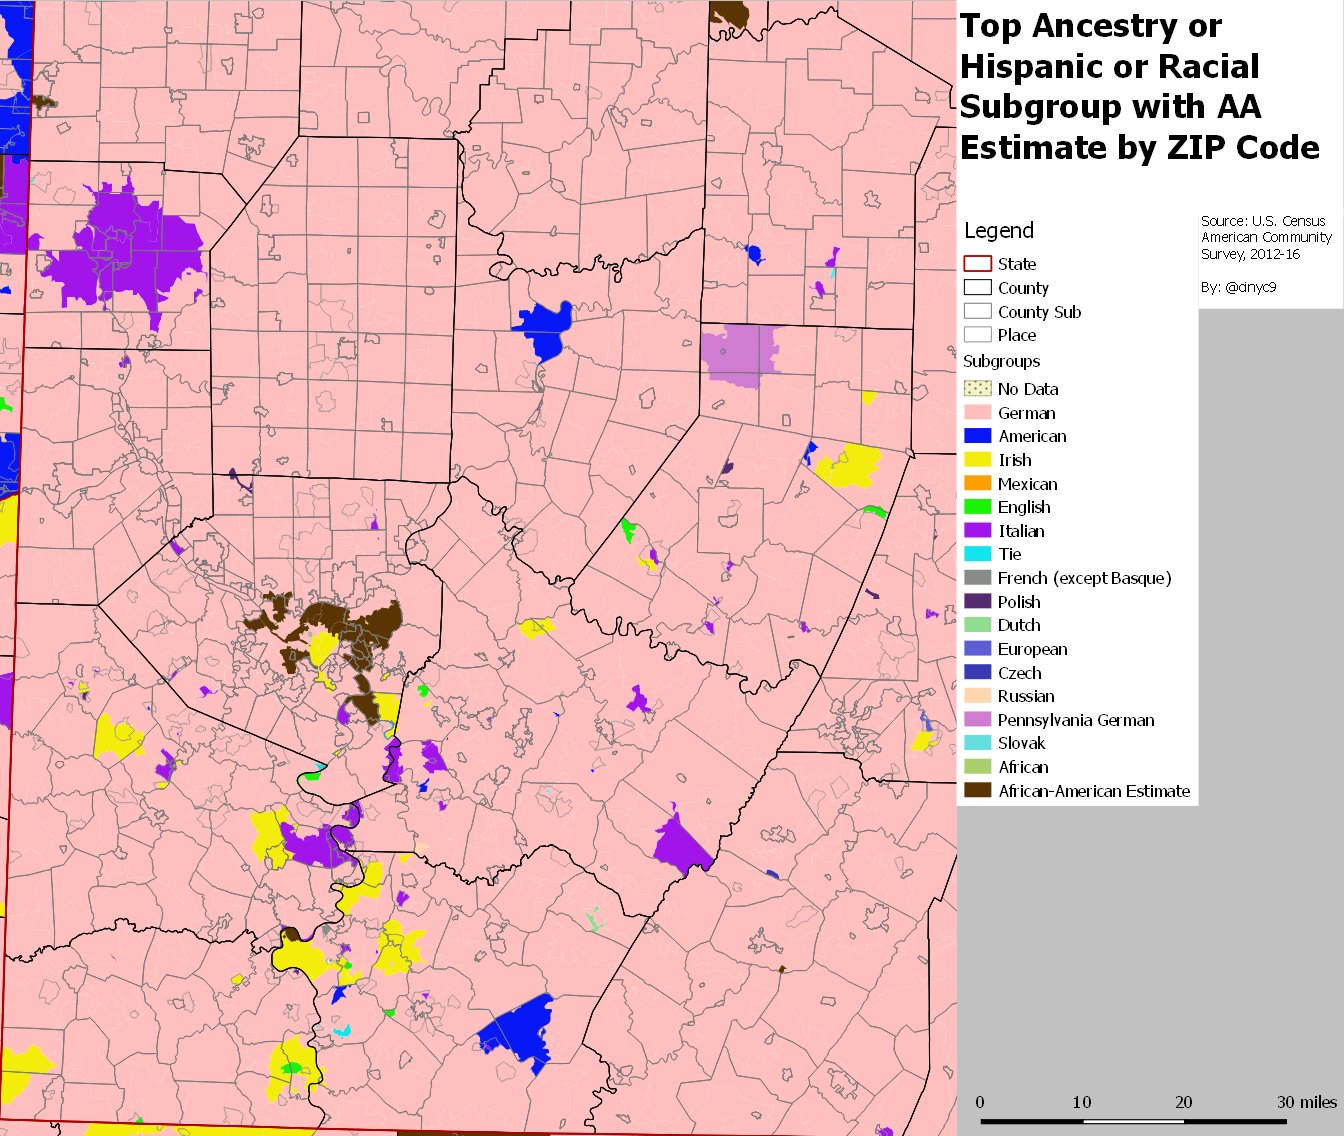Click the map title text
This screenshot has height=1136, width=1344.
(x=1140, y=87)
